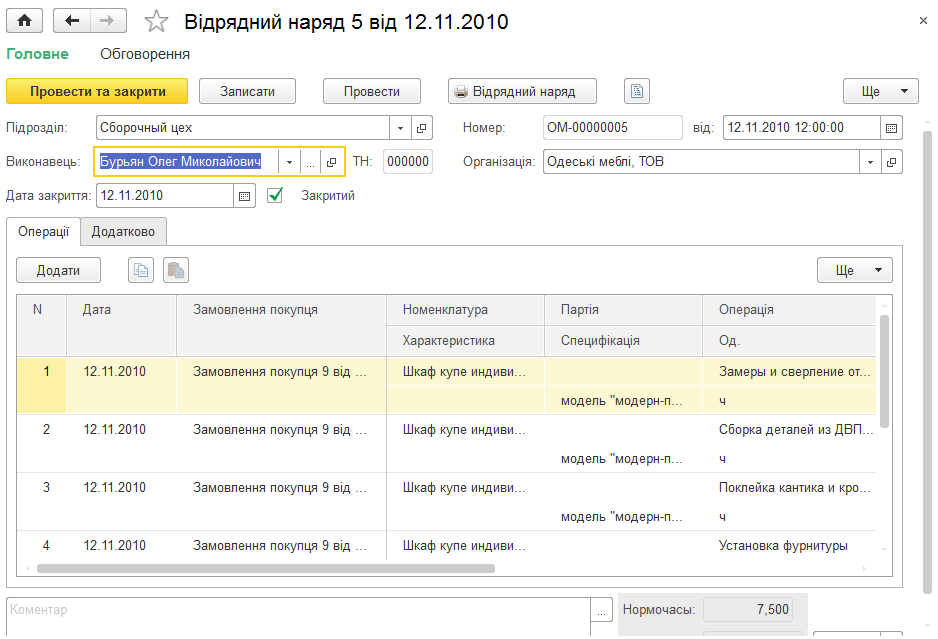Click the Партія column header
Screen dimensions: 938x639
623,310
